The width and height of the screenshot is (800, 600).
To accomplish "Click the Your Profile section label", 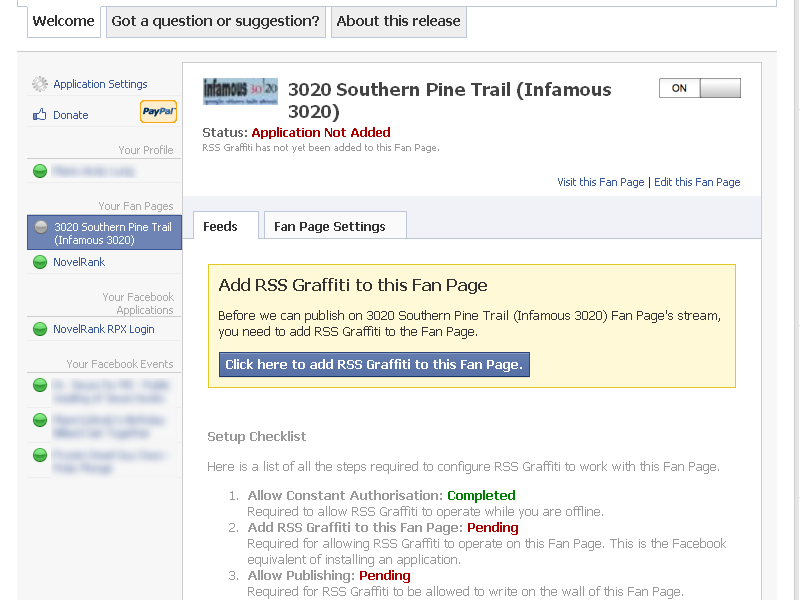I will 146,150.
